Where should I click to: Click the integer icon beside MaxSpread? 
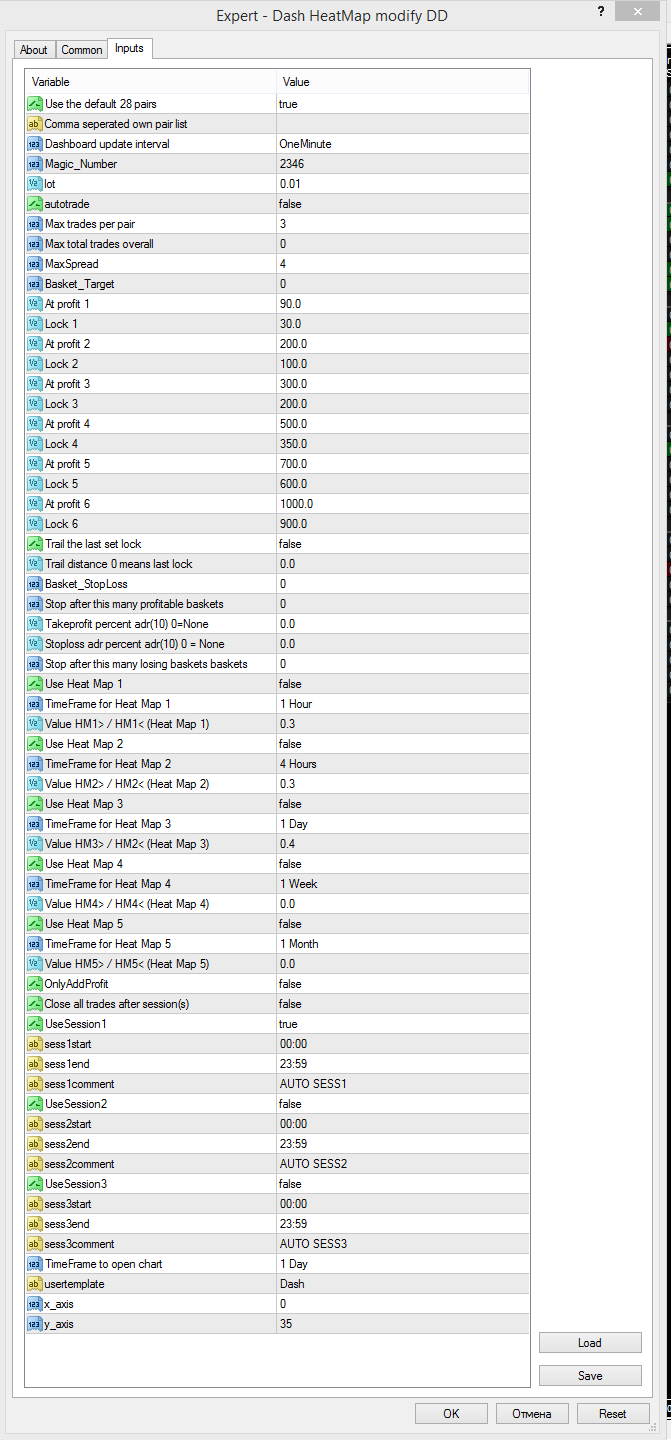(x=35, y=264)
